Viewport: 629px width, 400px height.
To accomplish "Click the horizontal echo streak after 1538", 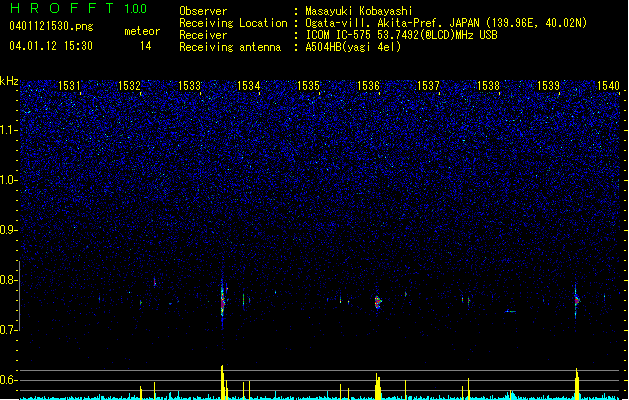I will pos(510,311).
